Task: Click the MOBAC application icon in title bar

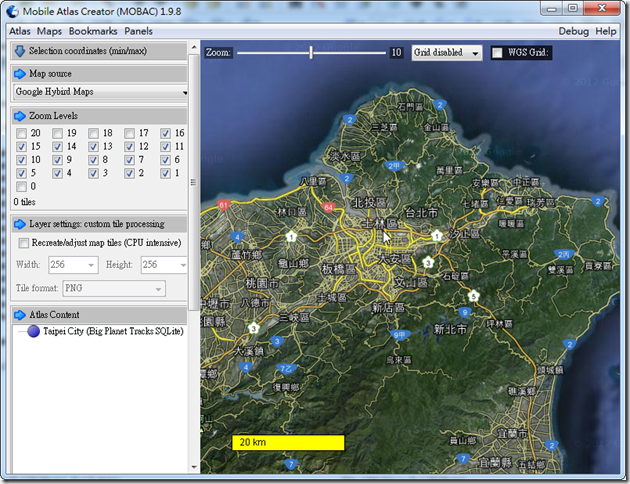Action: (12, 11)
